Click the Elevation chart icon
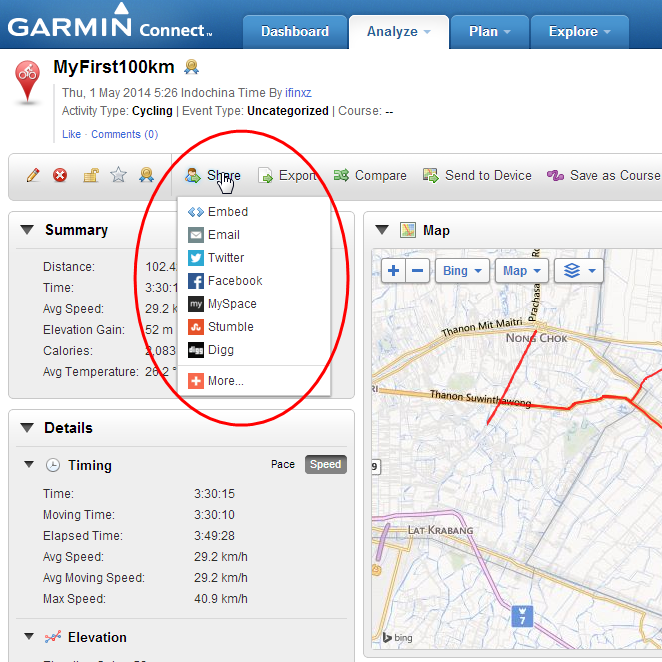The height and width of the screenshot is (662, 662). tap(53, 637)
